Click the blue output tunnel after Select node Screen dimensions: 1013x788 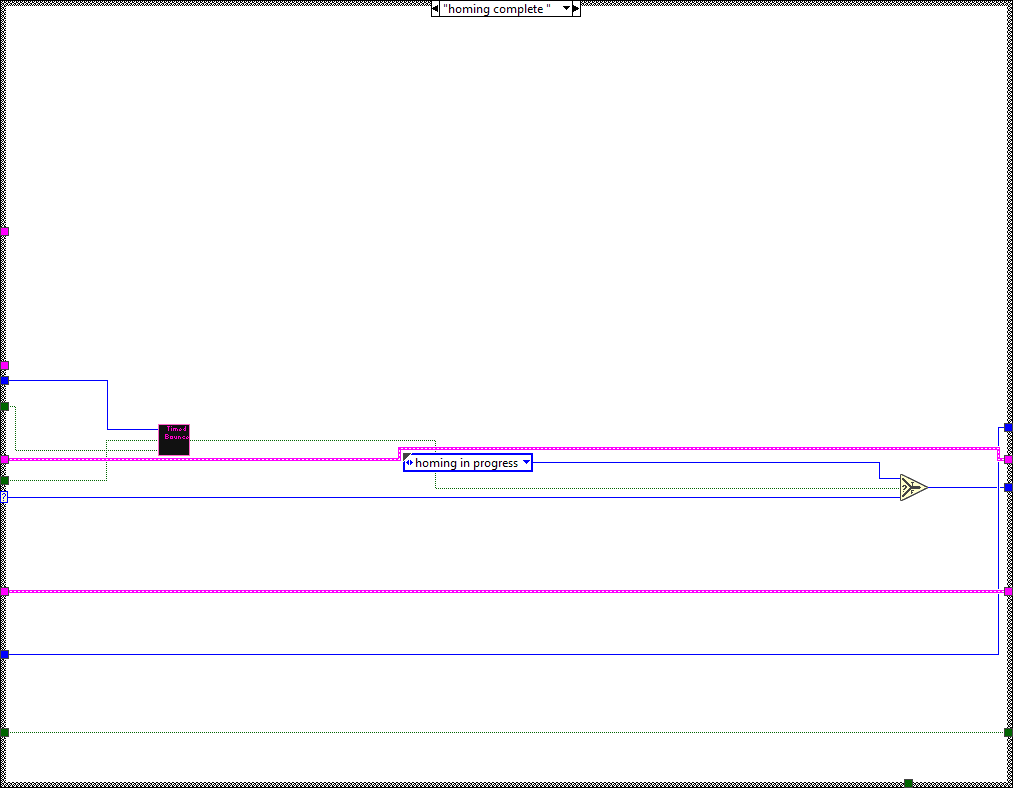click(1008, 487)
